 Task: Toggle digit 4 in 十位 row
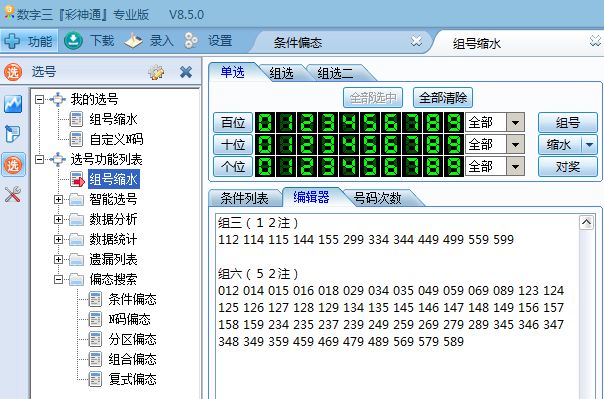click(x=349, y=145)
